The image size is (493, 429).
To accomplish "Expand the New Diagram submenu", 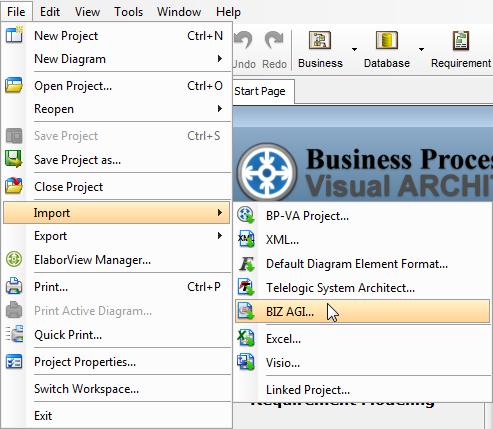I will tap(219, 59).
